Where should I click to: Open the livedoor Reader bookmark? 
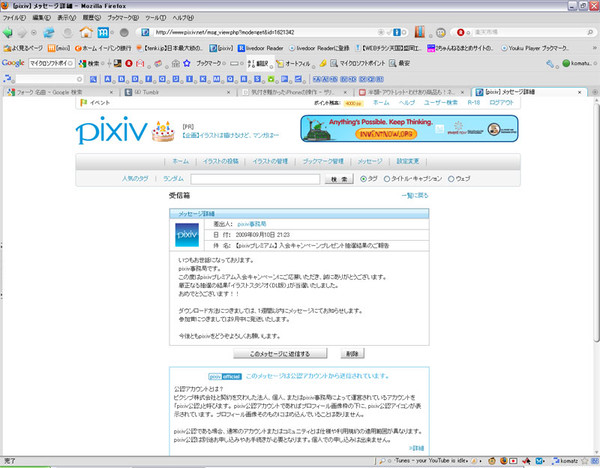pos(261,48)
